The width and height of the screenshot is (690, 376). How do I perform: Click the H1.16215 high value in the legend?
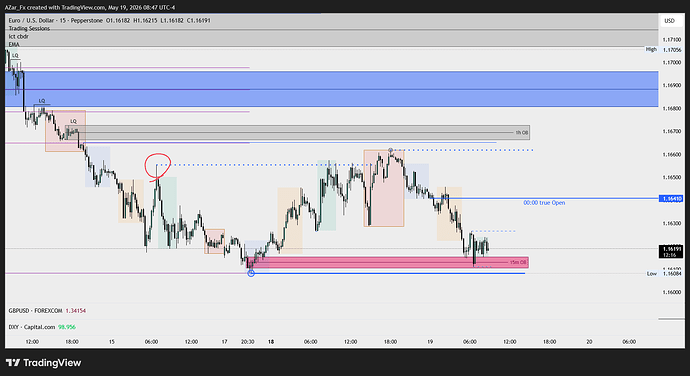click(x=145, y=20)
